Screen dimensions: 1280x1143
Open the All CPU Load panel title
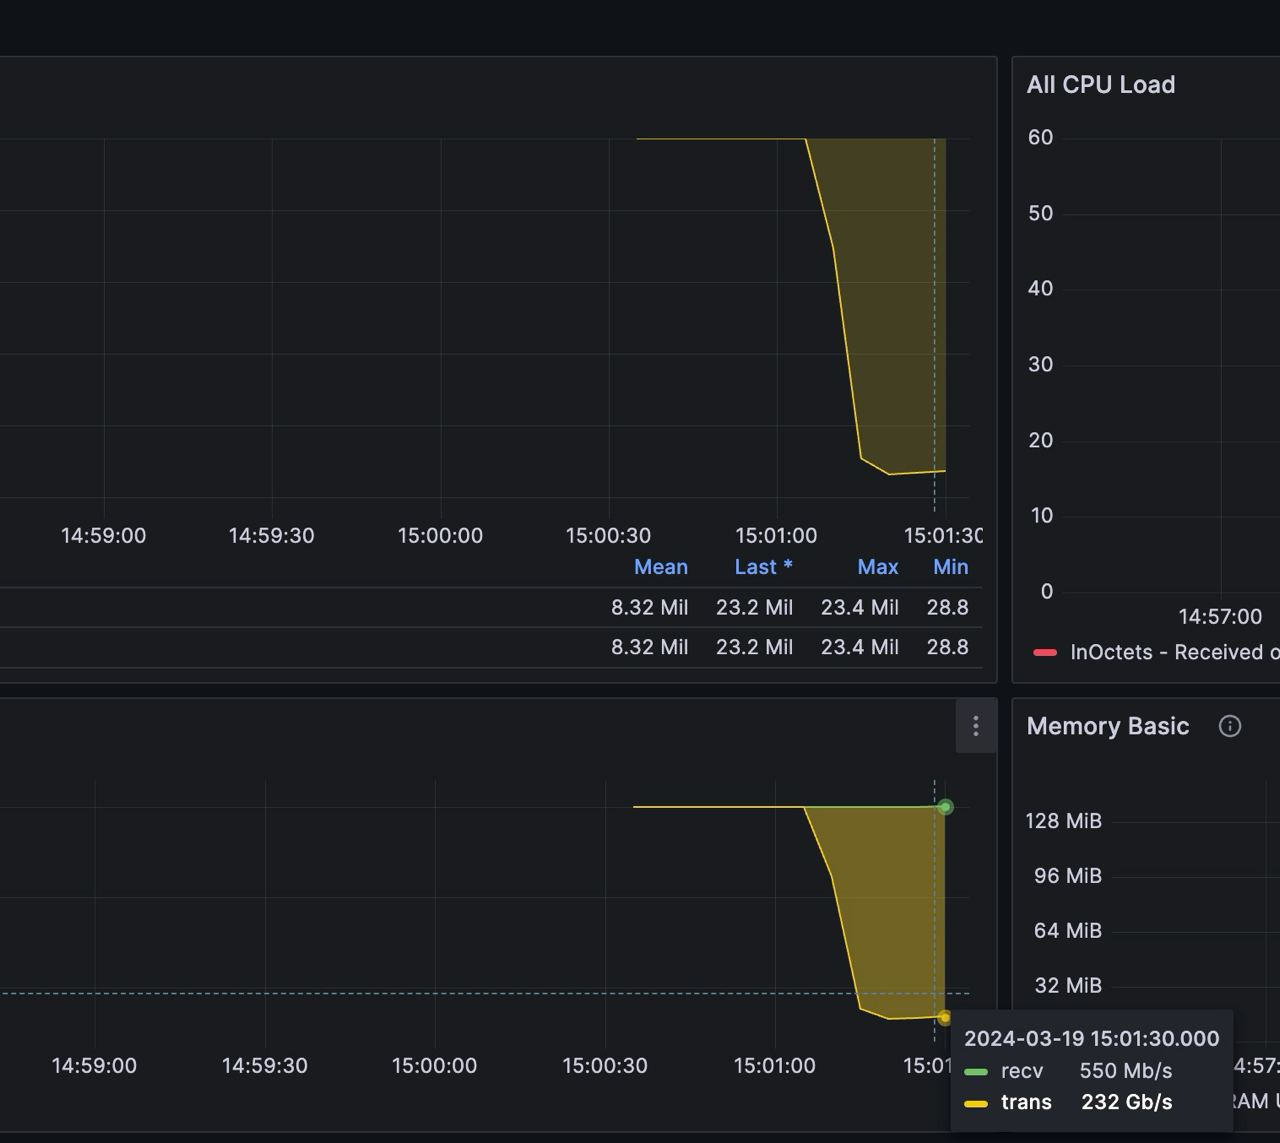[x=1101, y=85]
